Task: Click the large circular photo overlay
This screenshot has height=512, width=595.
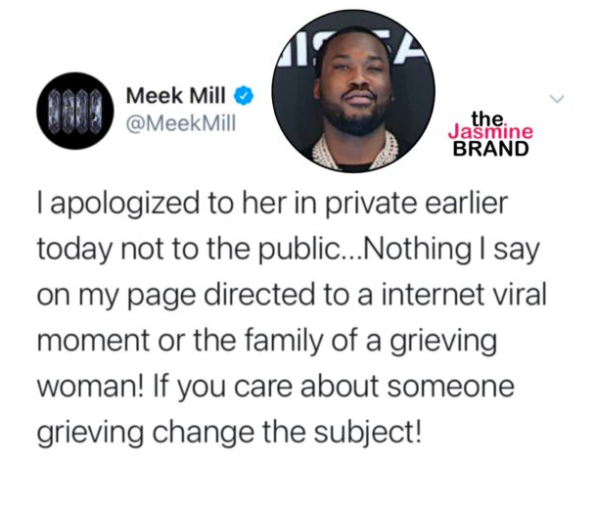Action: [354, 91]
